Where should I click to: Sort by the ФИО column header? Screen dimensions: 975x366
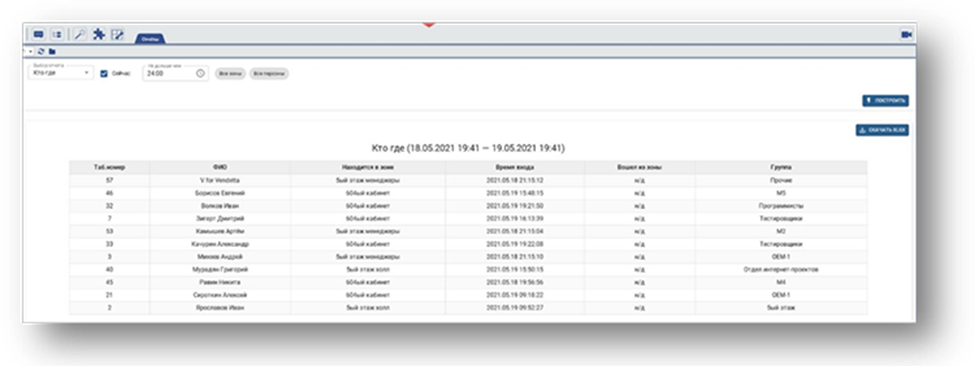(219, 167)
